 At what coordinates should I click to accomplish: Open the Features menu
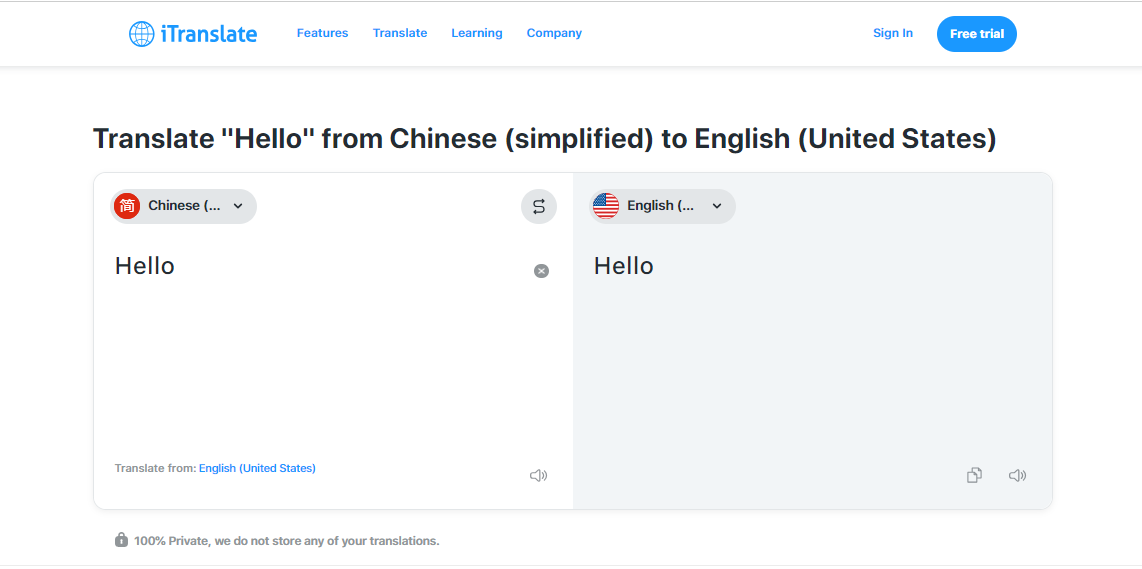323,34
